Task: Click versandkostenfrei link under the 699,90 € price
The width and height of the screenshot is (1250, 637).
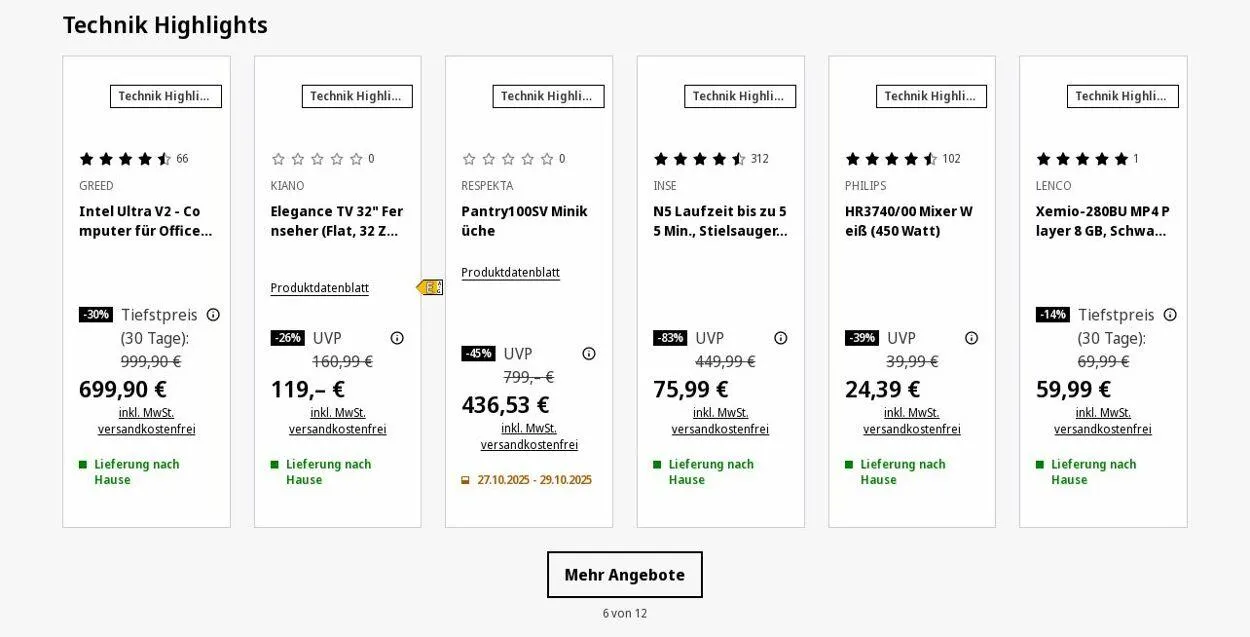Action: [x=147, y=429]
